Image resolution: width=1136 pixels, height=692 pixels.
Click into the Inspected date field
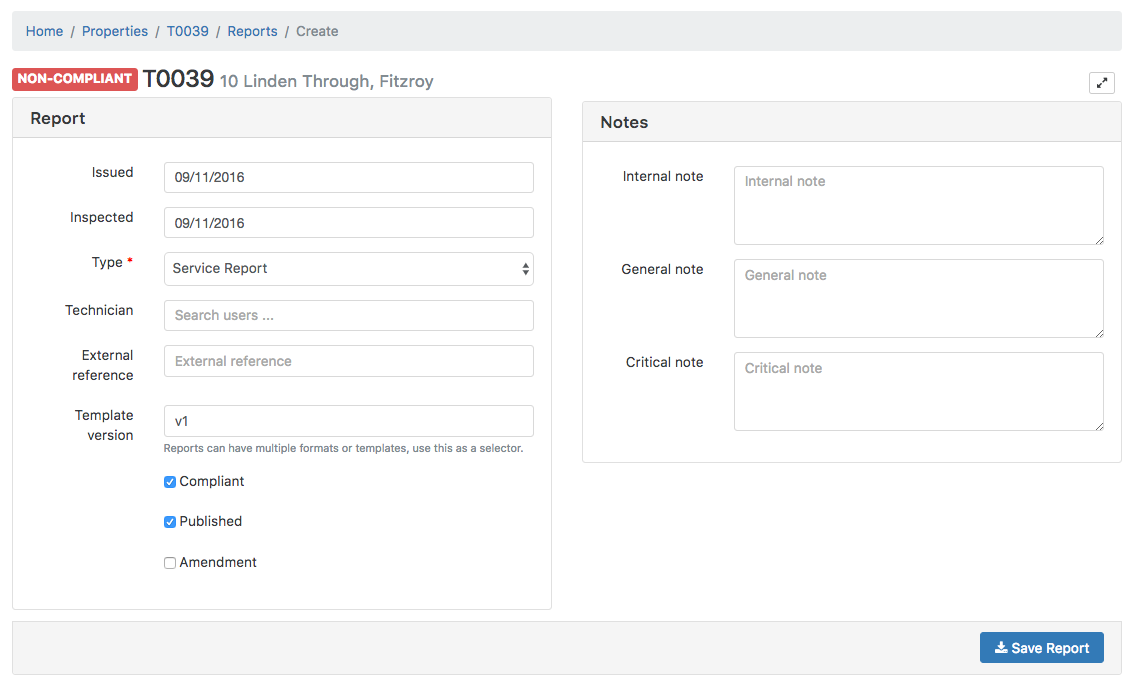tap(348, 223)
